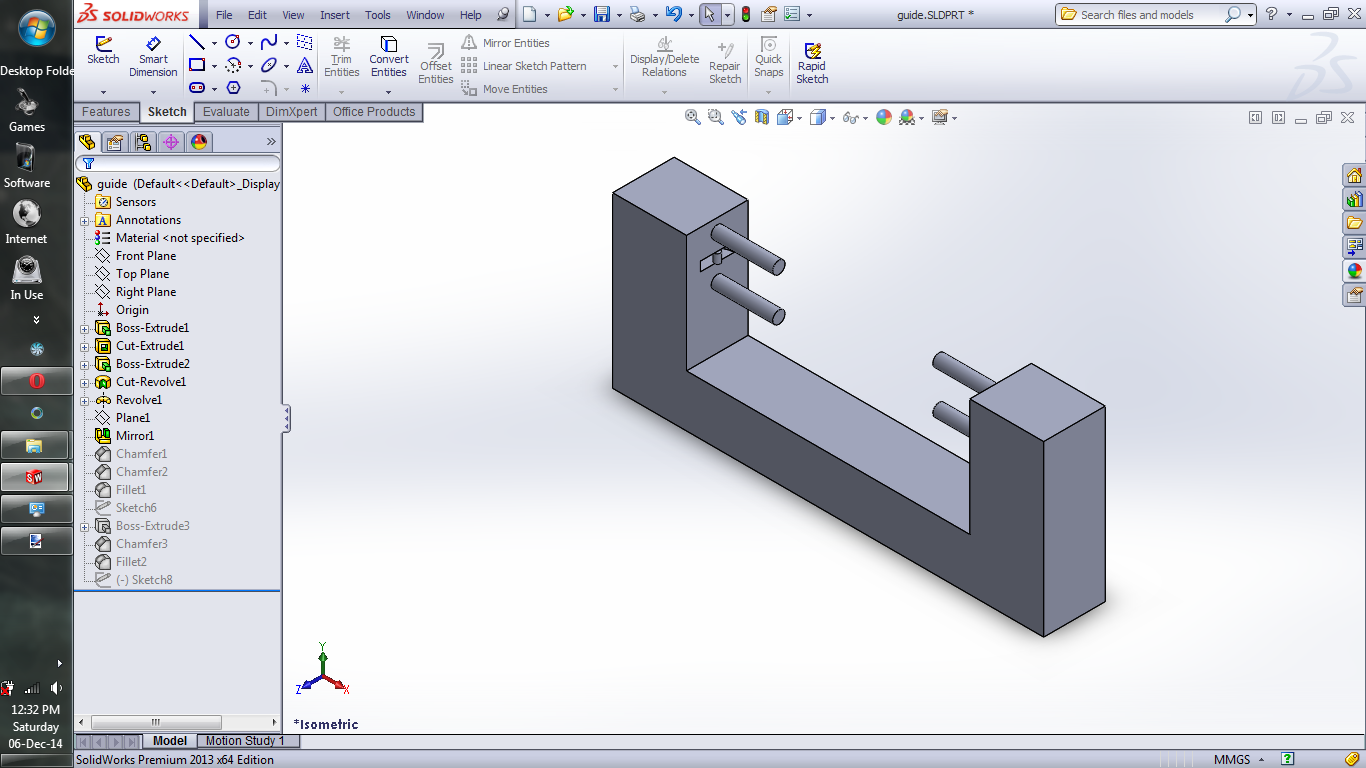Select the Point sketch tool
1366x768 pixels.
pos(305,88)
